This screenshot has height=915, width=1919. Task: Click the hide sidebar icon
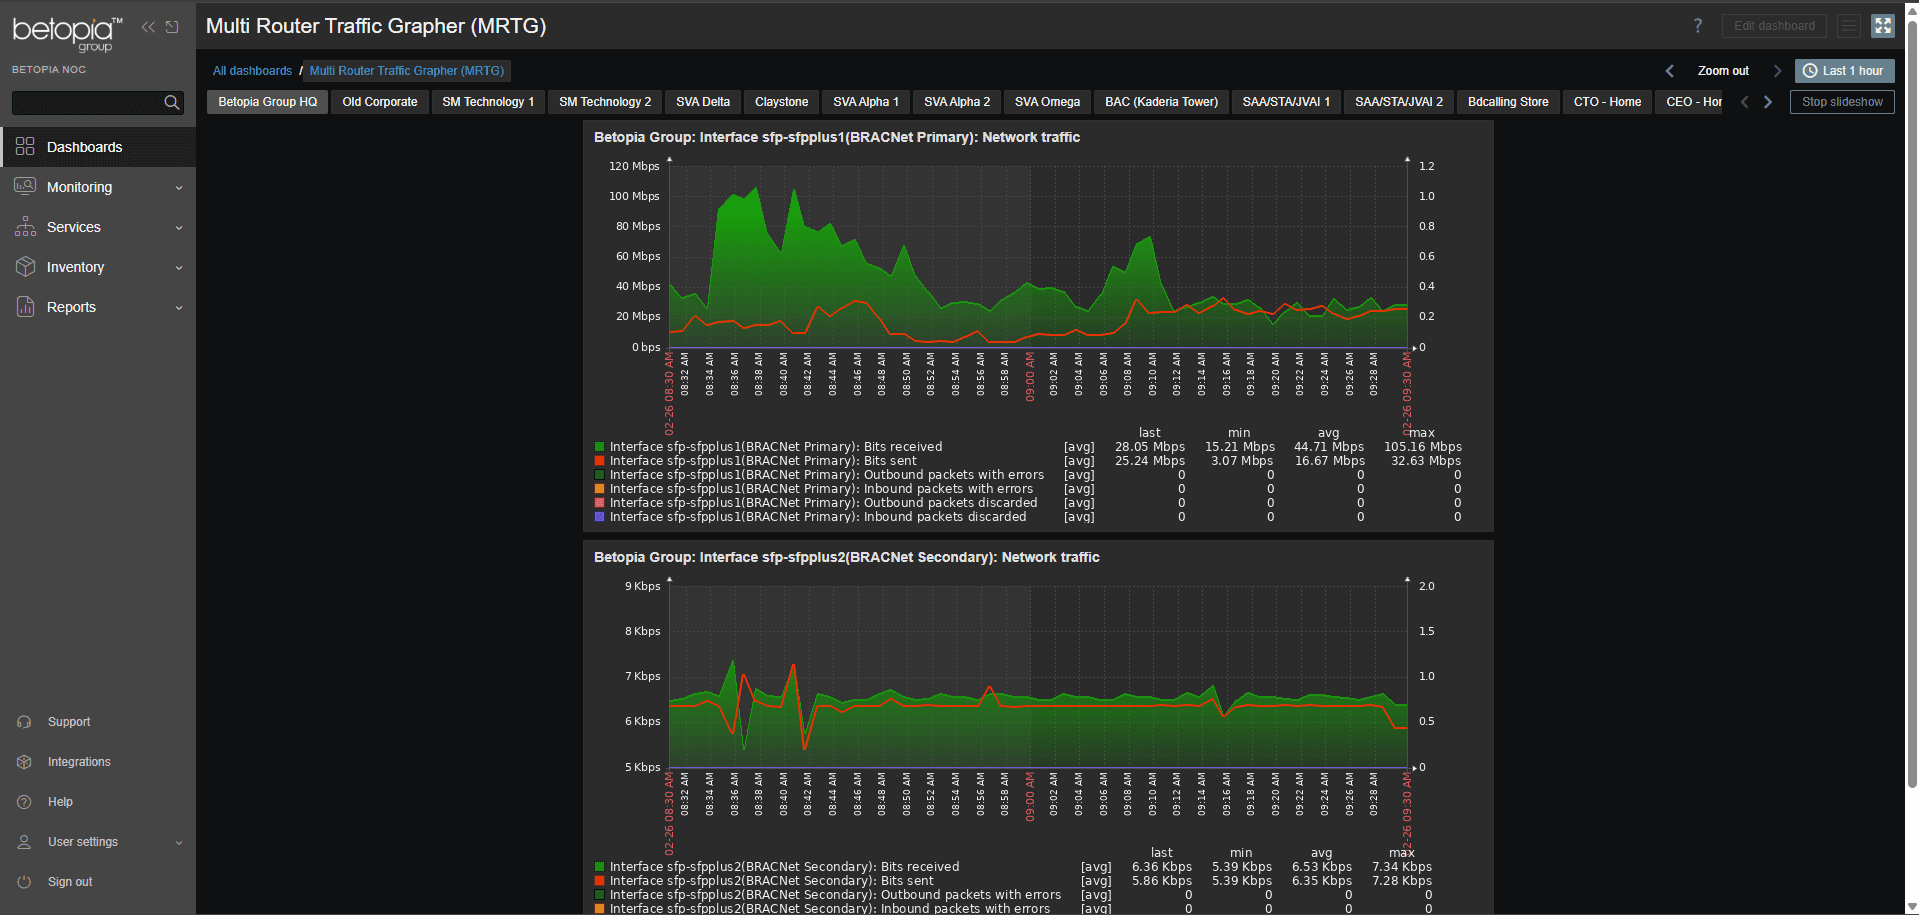click(x=172, y=27)
